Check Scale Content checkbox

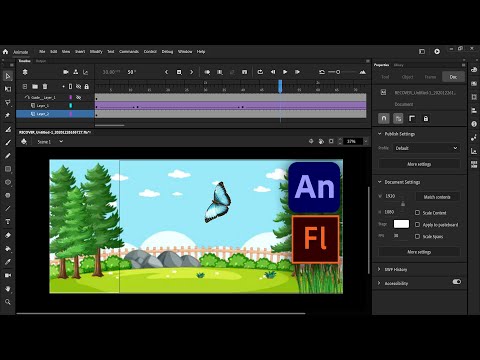point(417,212)
